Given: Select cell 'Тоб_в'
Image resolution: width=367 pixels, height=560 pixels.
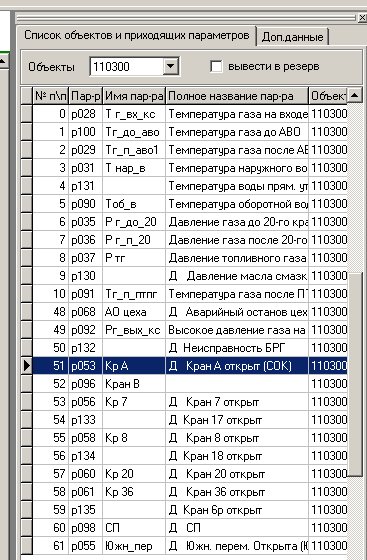Looking at the screenshot, I should click(134, 204).
